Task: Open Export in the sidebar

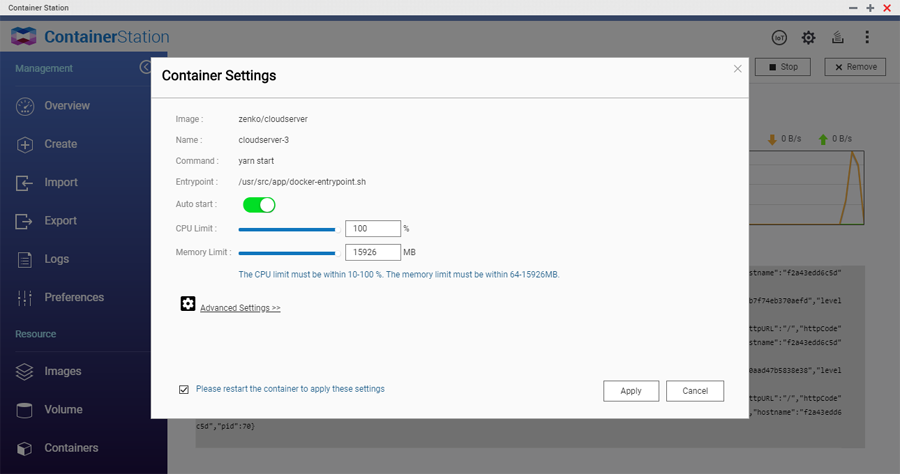Action: (x=60, y=221)
